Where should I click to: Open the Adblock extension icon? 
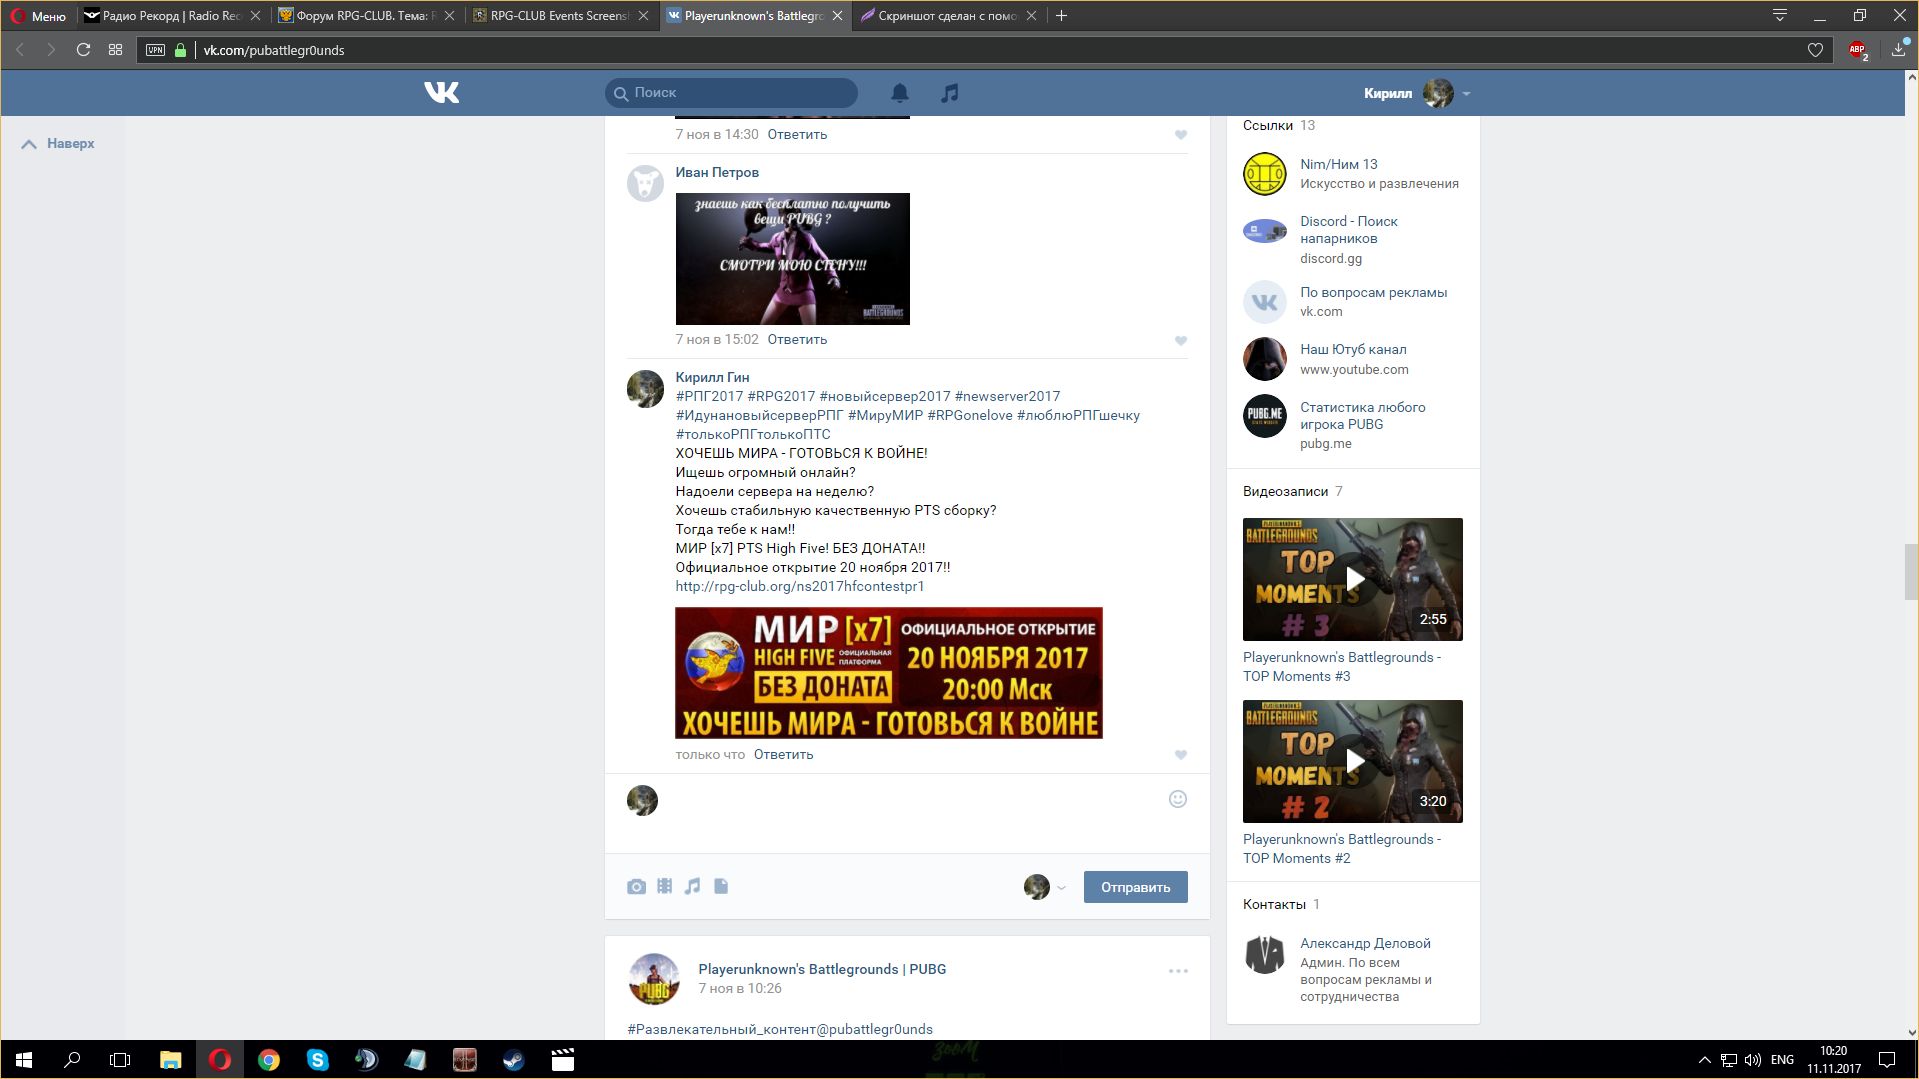coord(1858,50)
